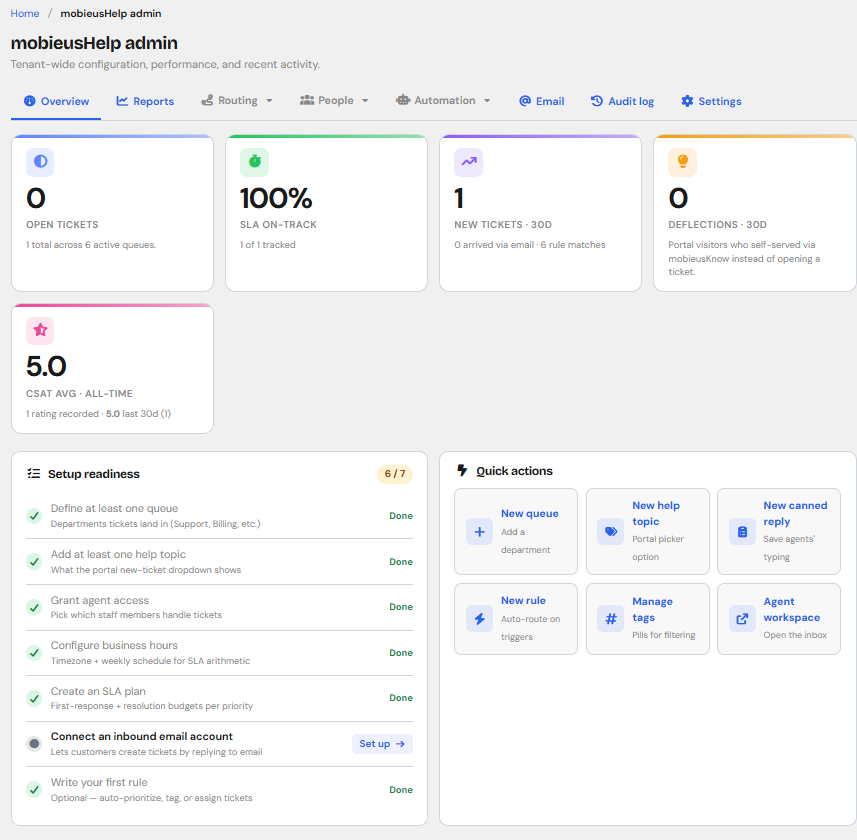Click the SLA On-Track stat card

click(326, 213)
